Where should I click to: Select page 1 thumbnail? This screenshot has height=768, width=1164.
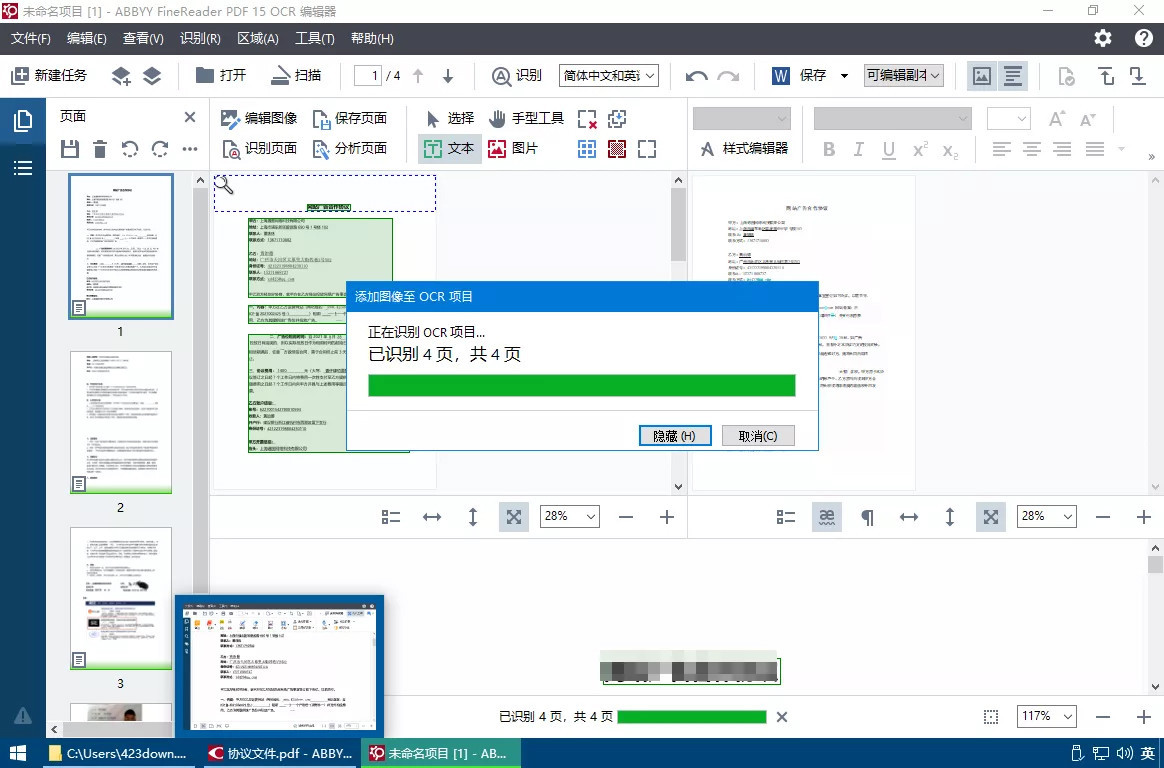pos(121,246)
